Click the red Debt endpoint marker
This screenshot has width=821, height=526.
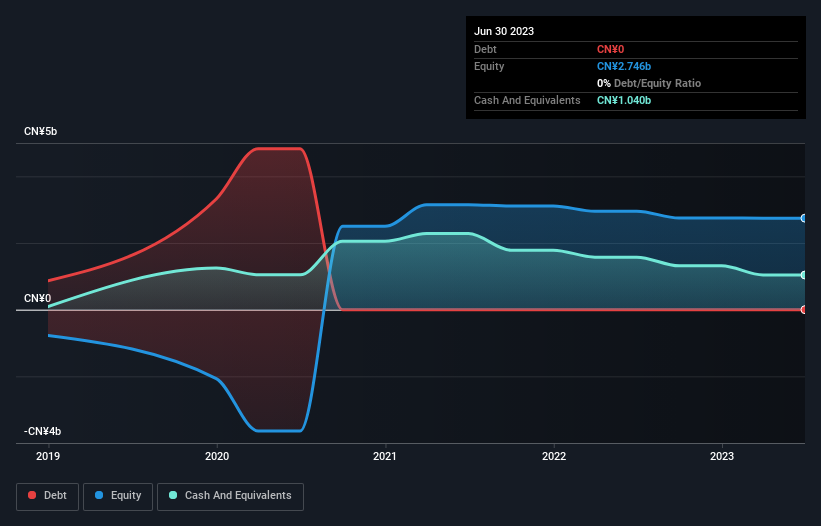click(x=804, y=310)
